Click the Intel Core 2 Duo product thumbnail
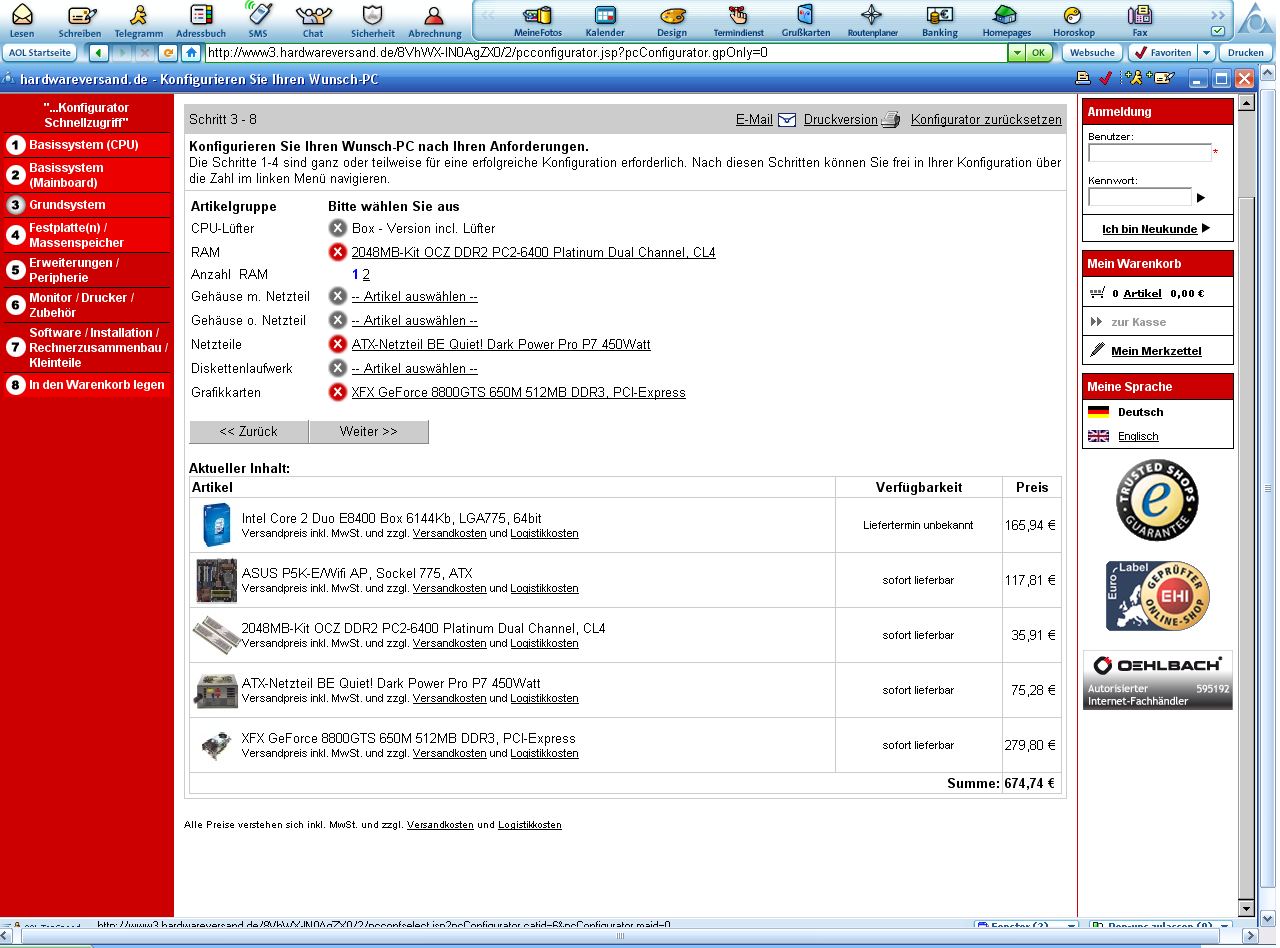The height and width of the screenshot is (948, 1280). click(216, 525)
